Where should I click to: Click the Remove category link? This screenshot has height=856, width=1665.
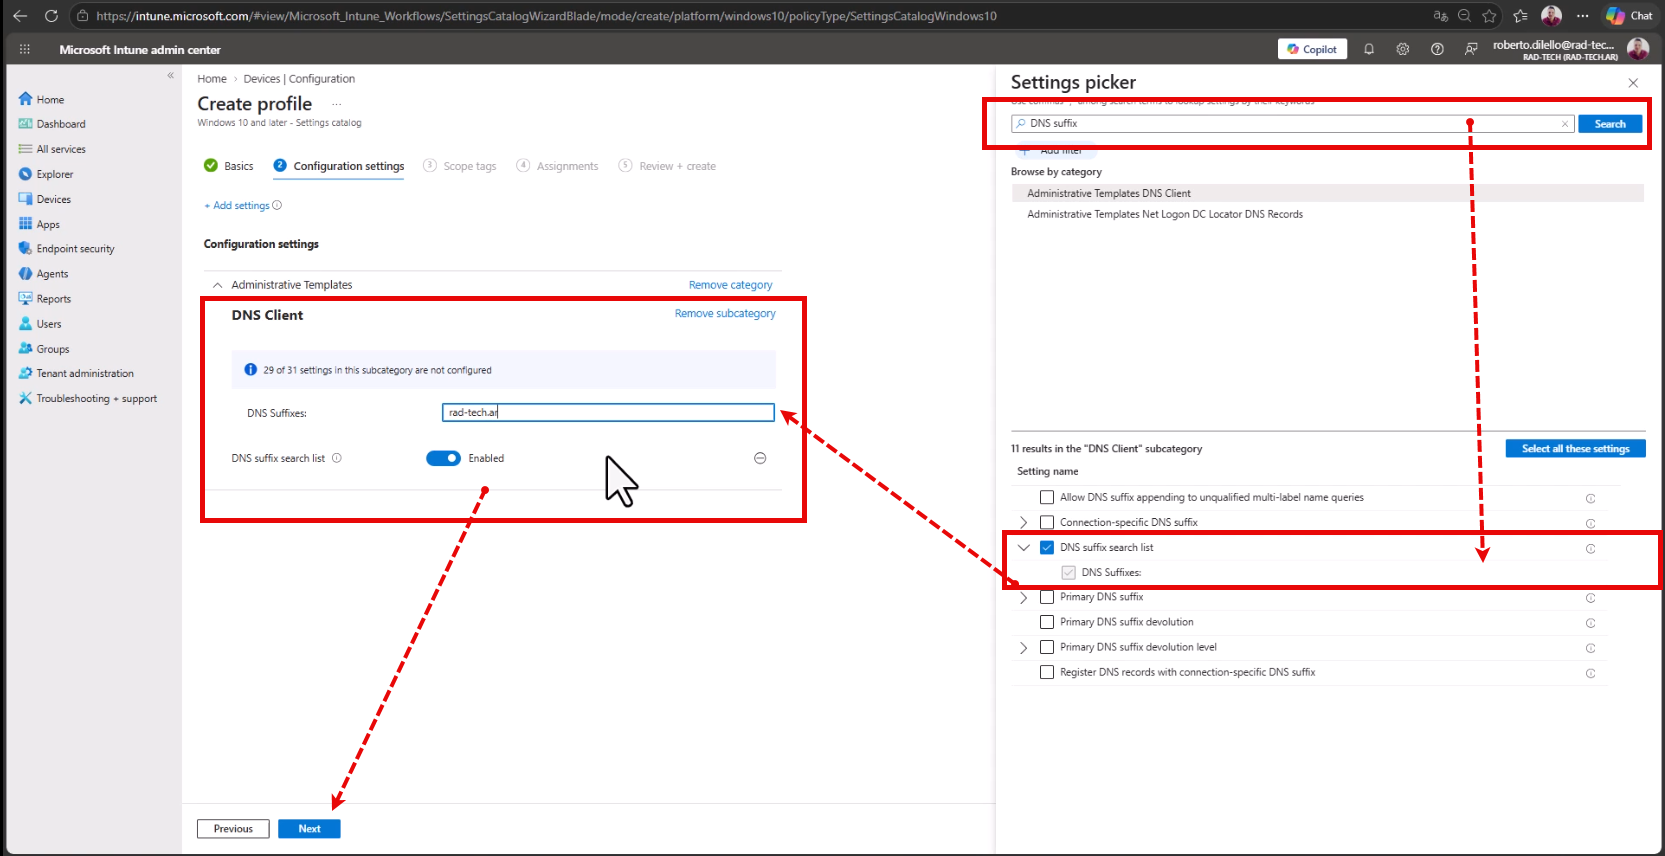tap(730, 285)
